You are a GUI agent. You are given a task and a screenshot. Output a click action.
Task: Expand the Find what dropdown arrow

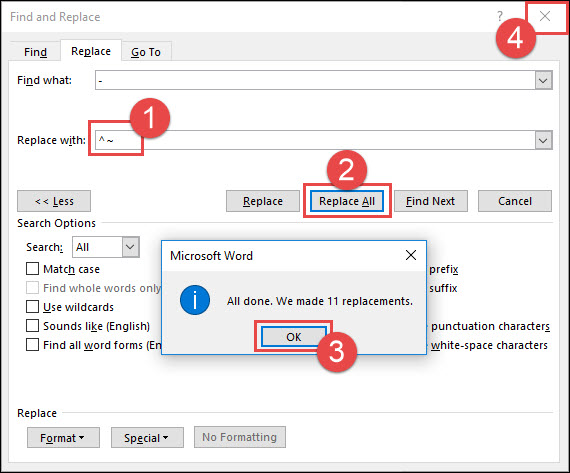[x=543, y=80]
